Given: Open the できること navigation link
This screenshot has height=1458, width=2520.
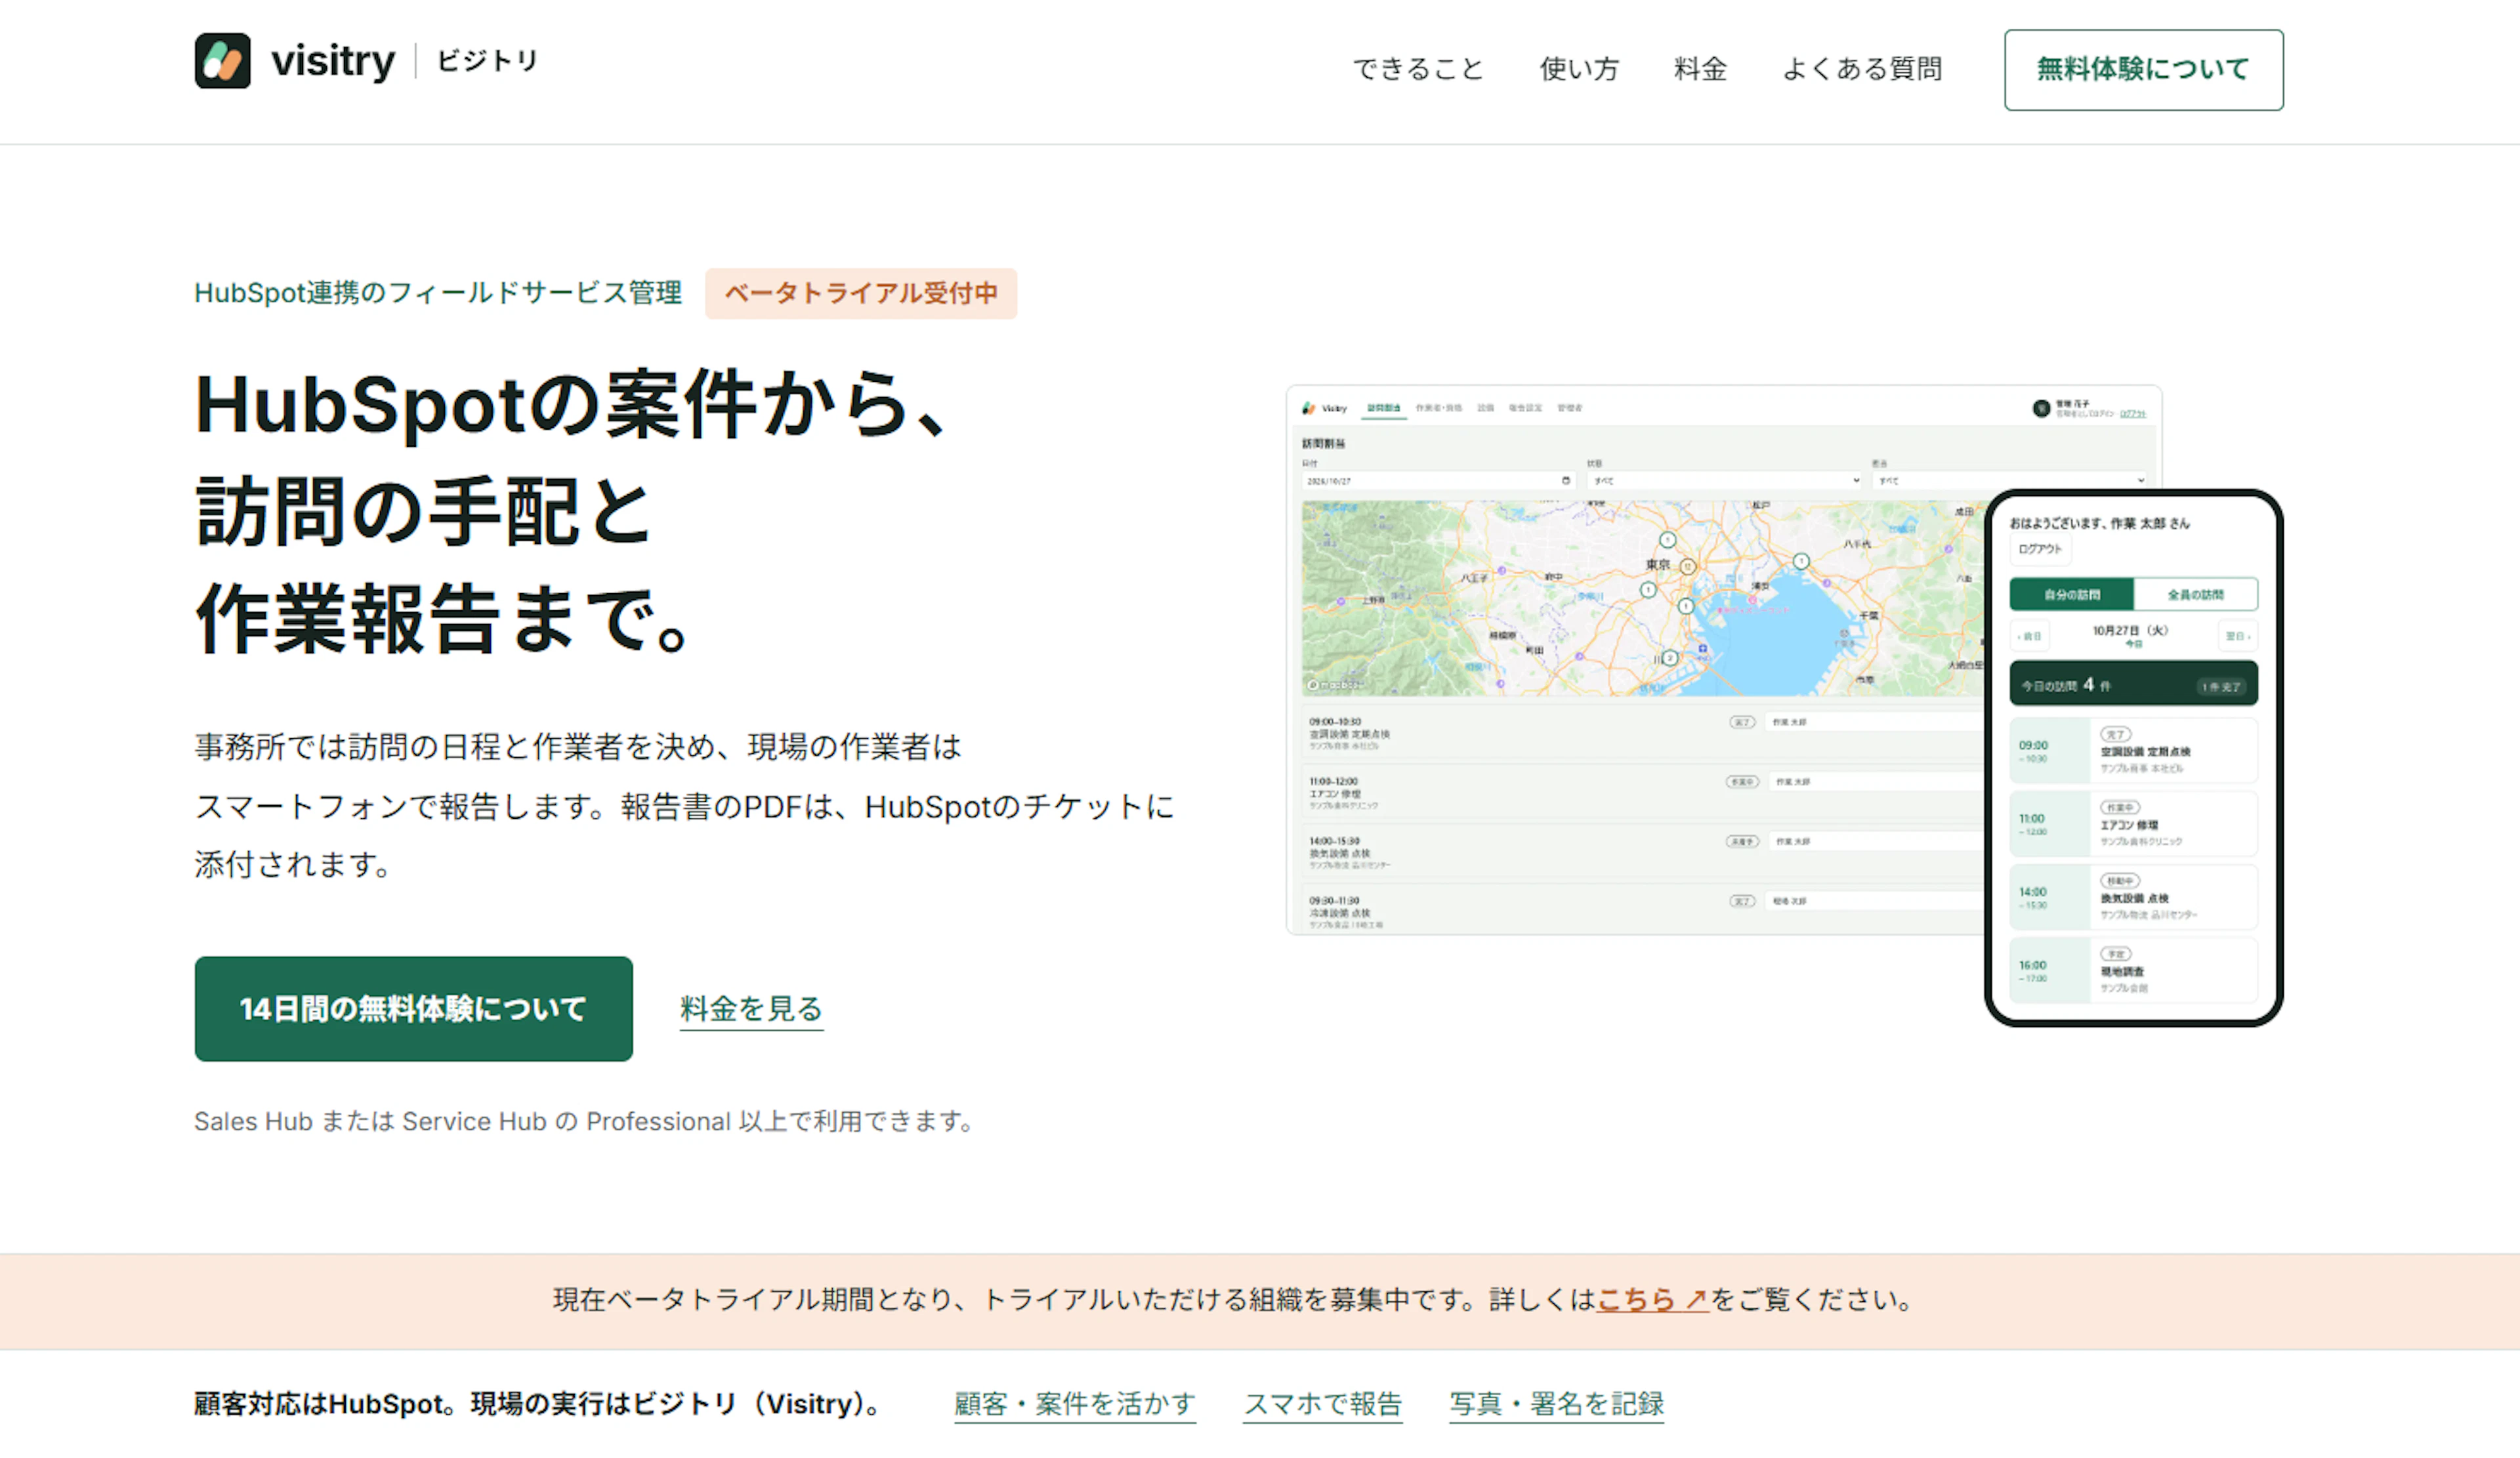Looking at the screenshot, I should point(1418,69).
